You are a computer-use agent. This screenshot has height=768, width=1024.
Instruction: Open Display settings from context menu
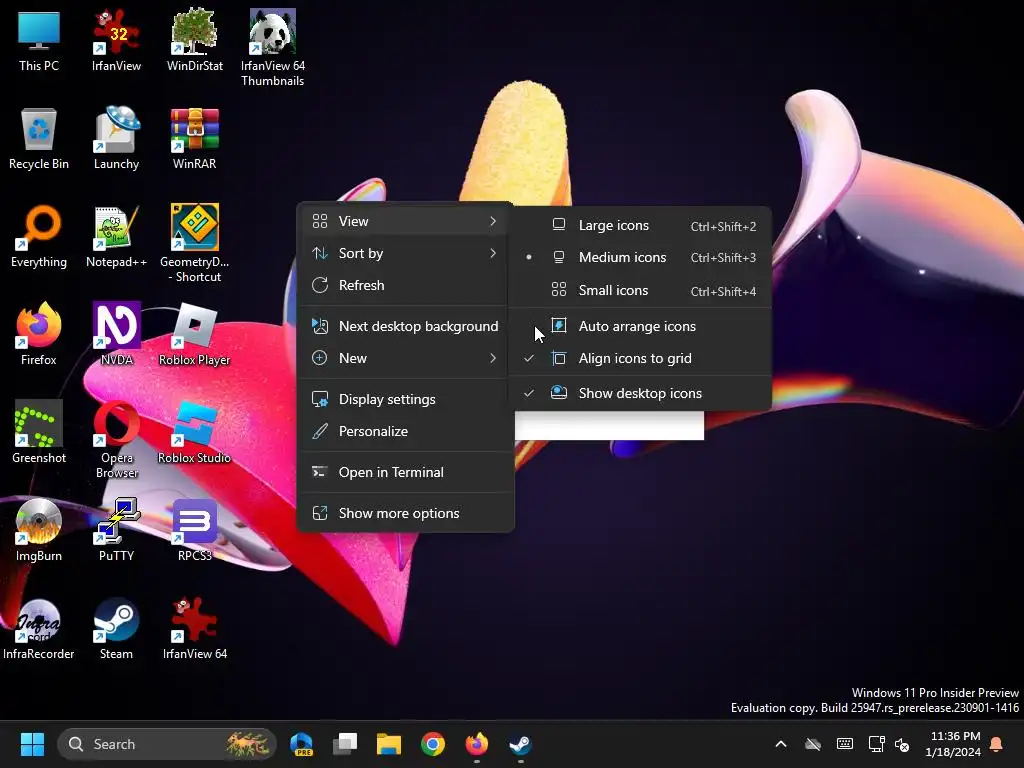click(x=405, y=399)
